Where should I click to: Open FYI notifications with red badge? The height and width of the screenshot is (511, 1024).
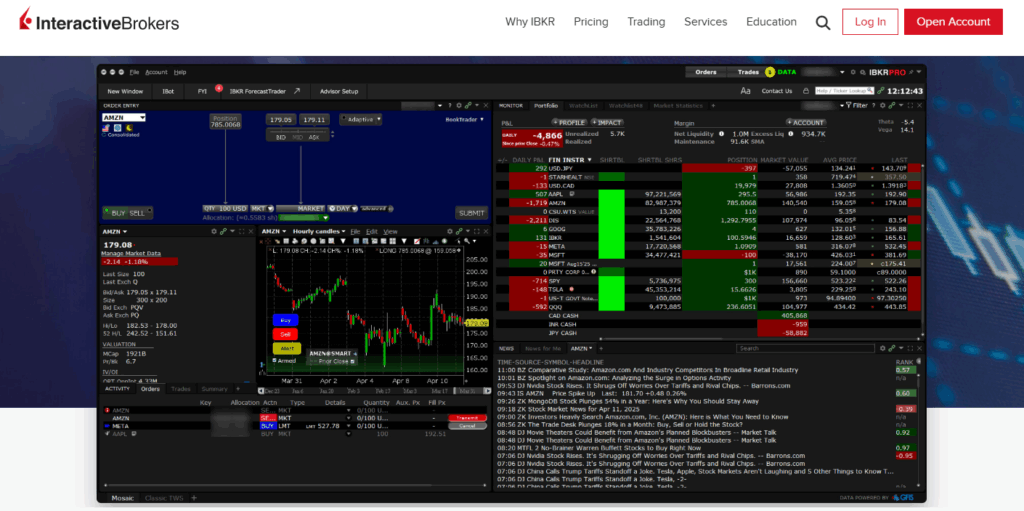pos(204,91)
